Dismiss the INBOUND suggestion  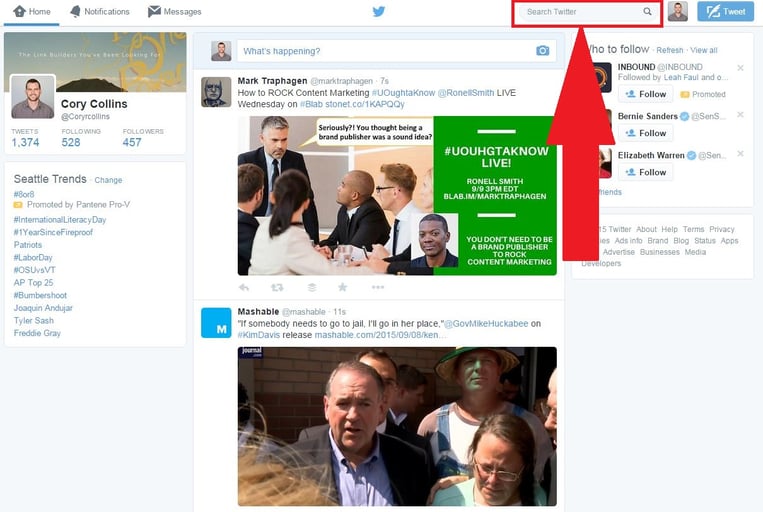pos(740,68)
